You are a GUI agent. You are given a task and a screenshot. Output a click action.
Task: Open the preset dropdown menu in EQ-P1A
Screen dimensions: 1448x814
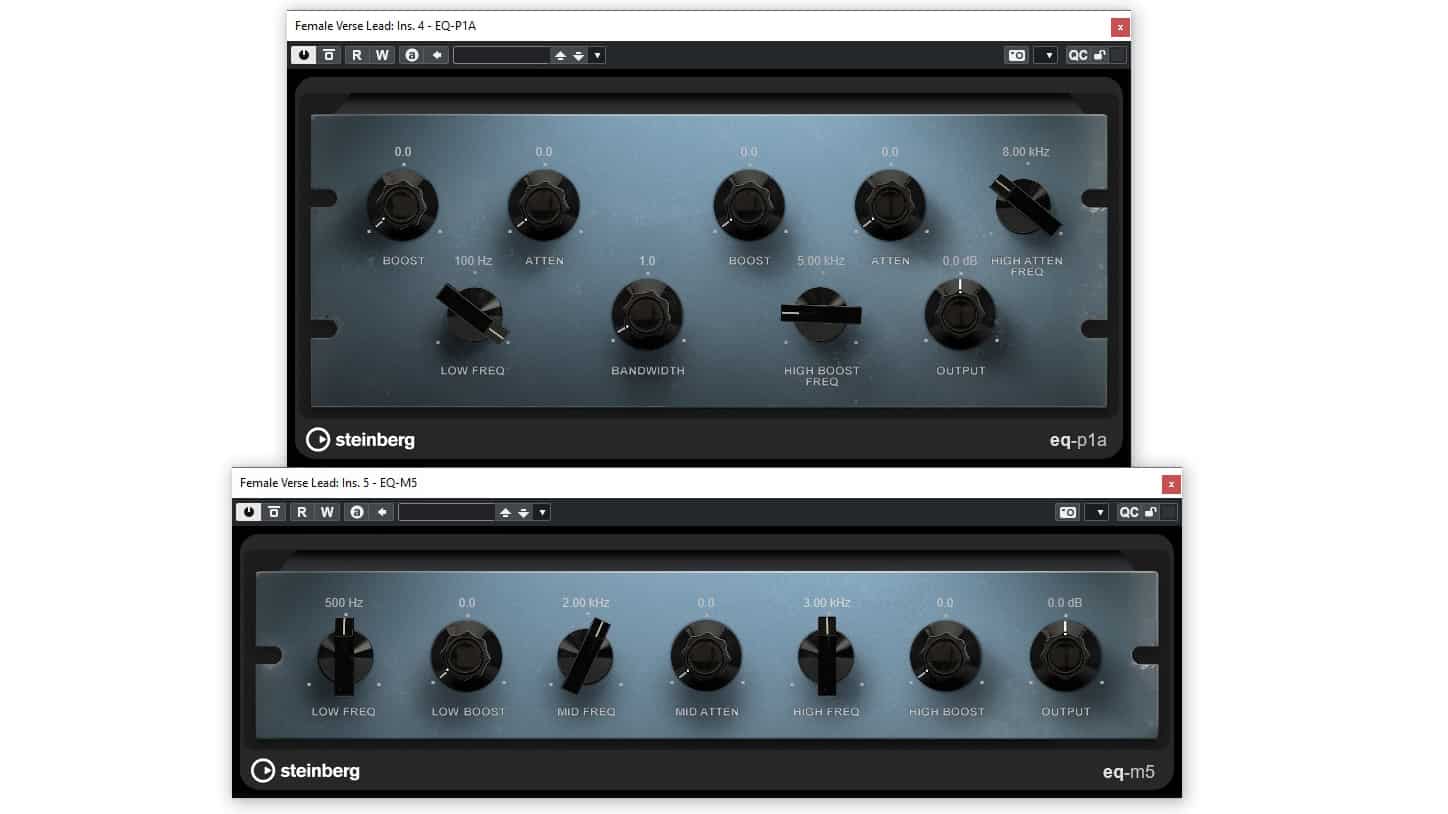[598, 55]
